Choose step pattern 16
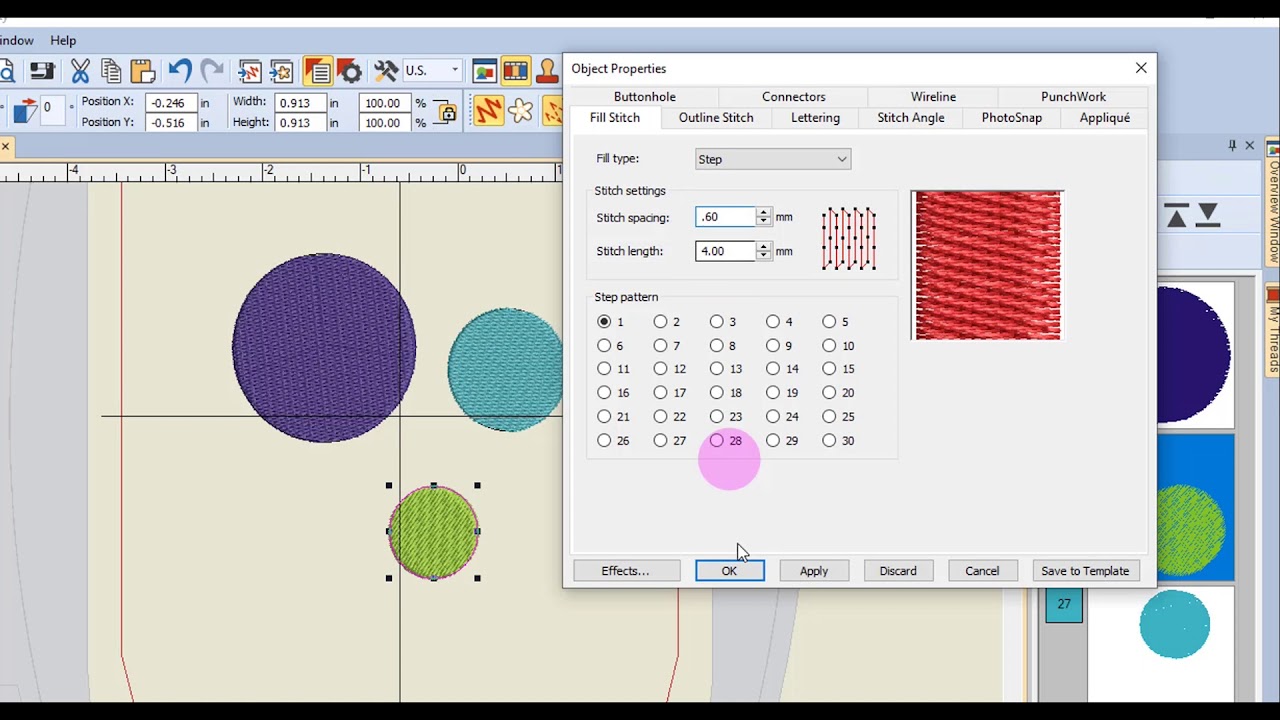This screenshot has width=1280, height=720. (604, 393)
